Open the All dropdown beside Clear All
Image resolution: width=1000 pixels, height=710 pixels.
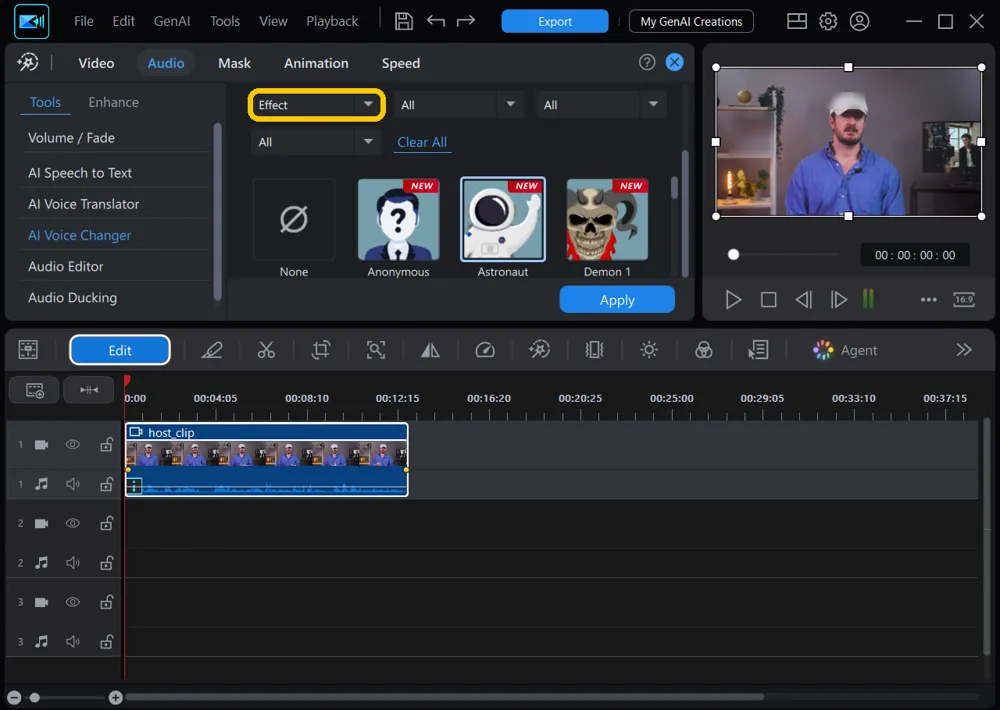coord(316,142)
